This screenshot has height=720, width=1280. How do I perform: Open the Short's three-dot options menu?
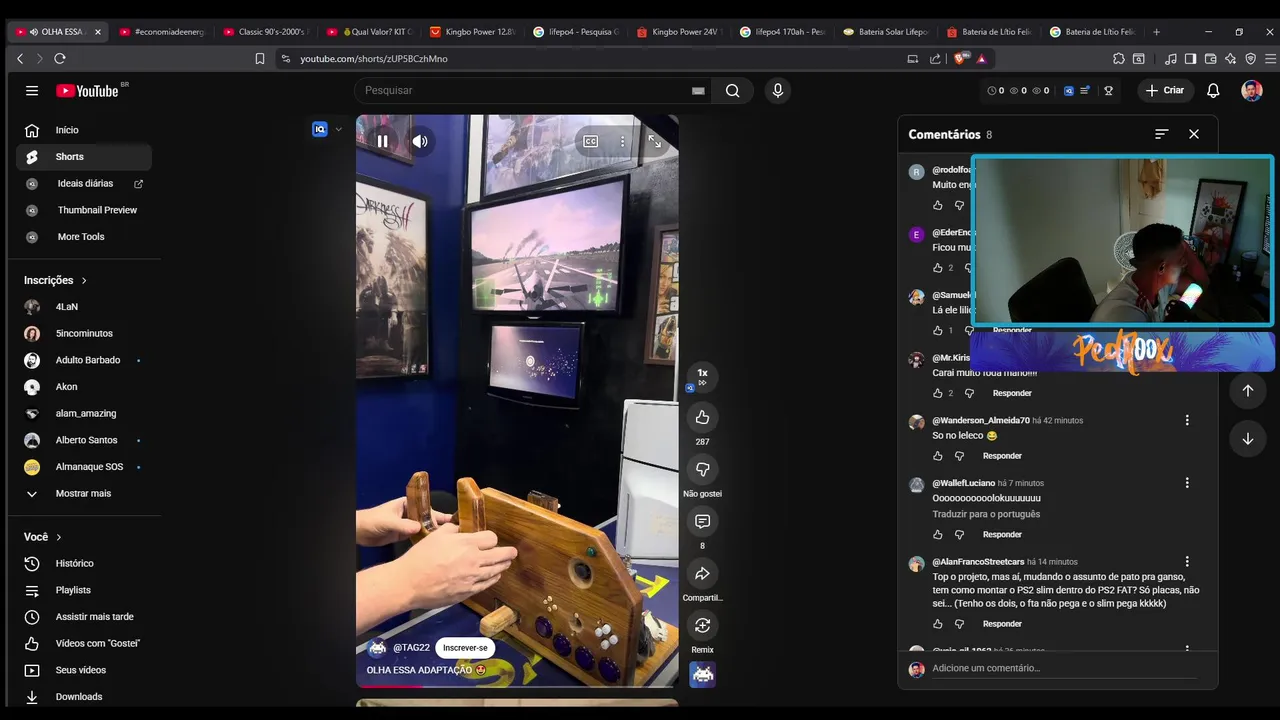coord(622,142)
